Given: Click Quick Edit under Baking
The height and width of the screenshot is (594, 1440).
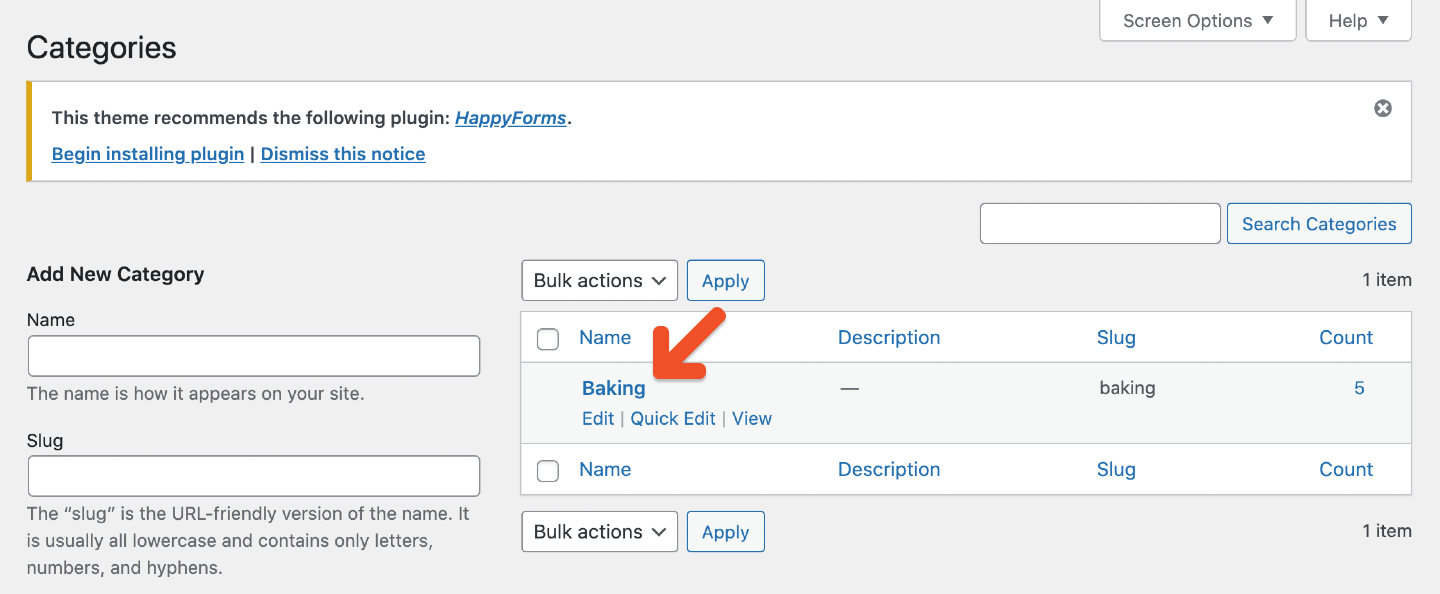Looking at the screenshot, I should (673, 419).
